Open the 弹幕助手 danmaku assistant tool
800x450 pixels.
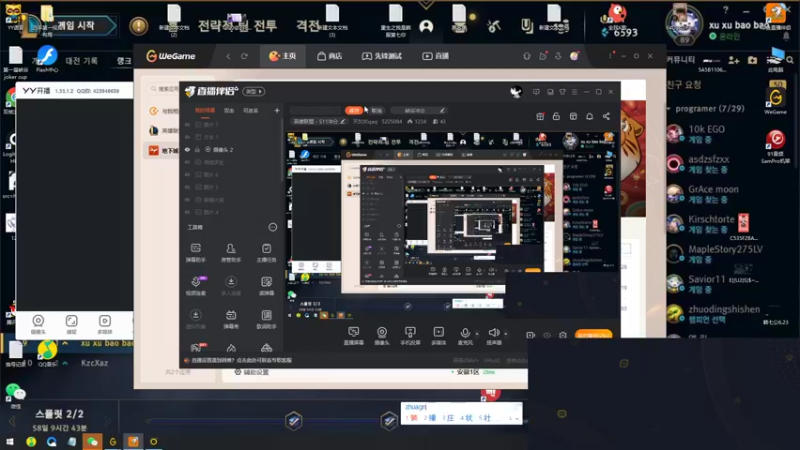point(195,253)
